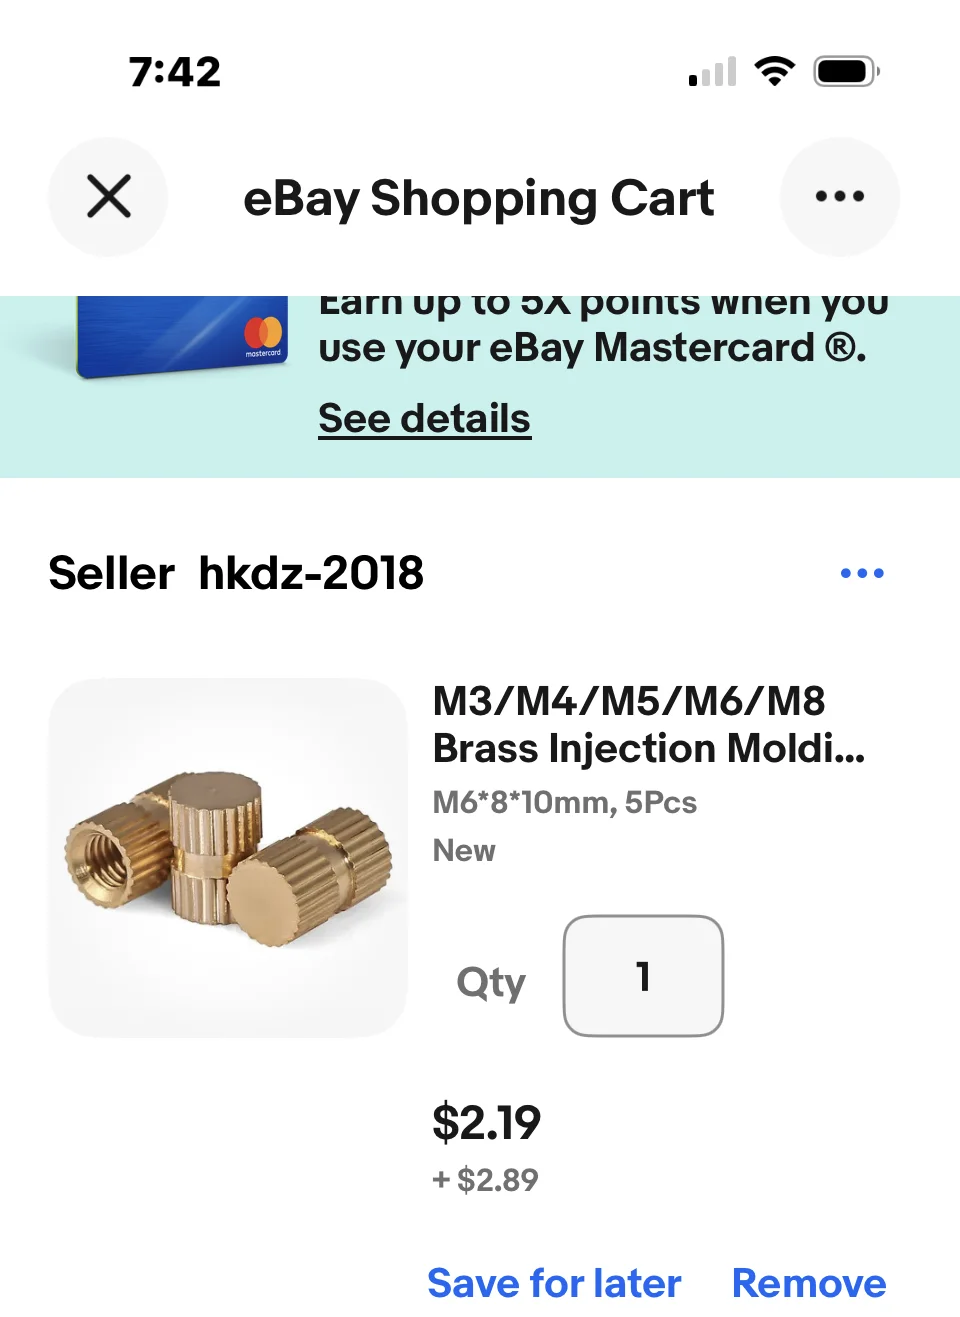Screen dimensions: 960x1317
Task: Tap the eBay Shopping Cart title
Action: click(478, 198)
